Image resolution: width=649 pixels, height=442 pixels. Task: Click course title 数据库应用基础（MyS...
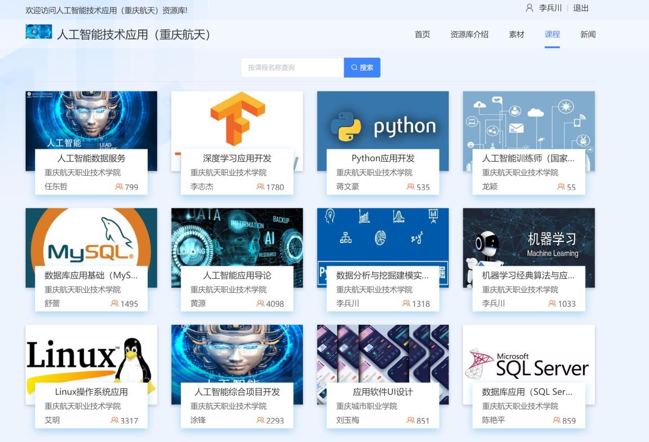[x=91, y=275]
